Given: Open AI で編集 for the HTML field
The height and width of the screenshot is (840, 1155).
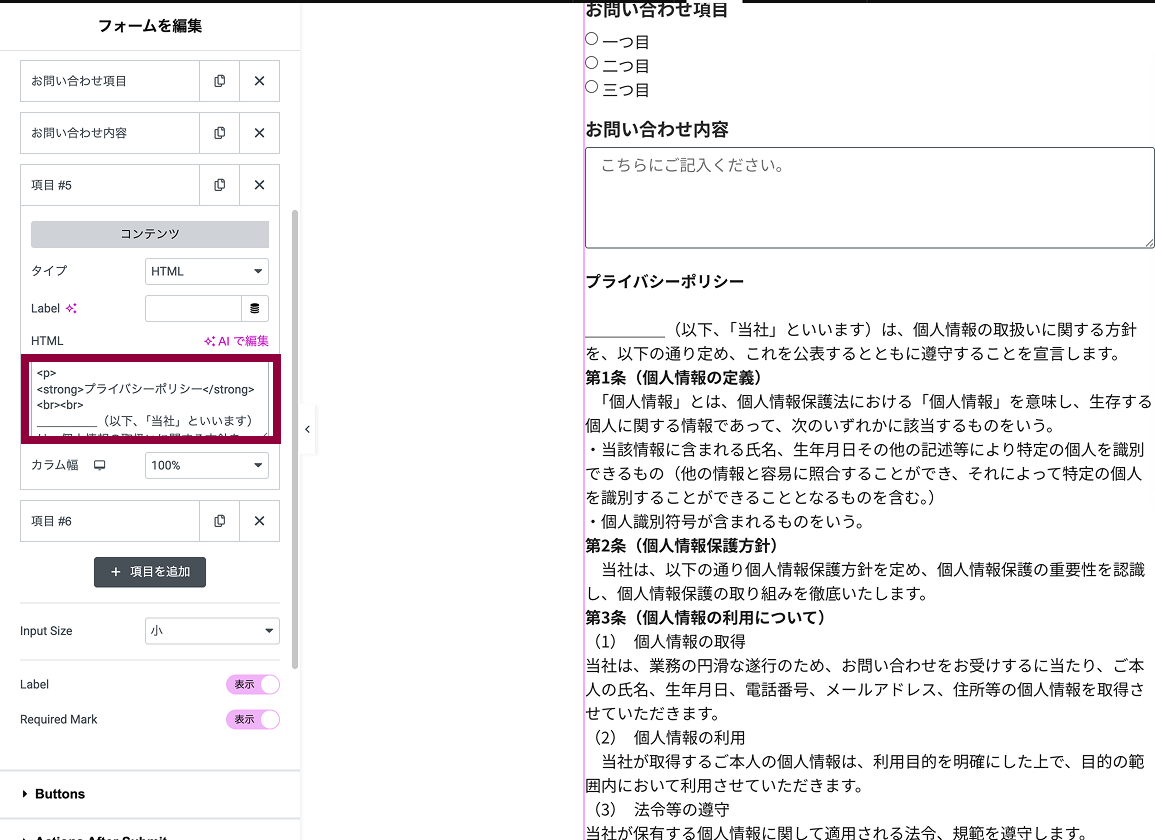Looking at the screenshot, I should pos(234,340).
